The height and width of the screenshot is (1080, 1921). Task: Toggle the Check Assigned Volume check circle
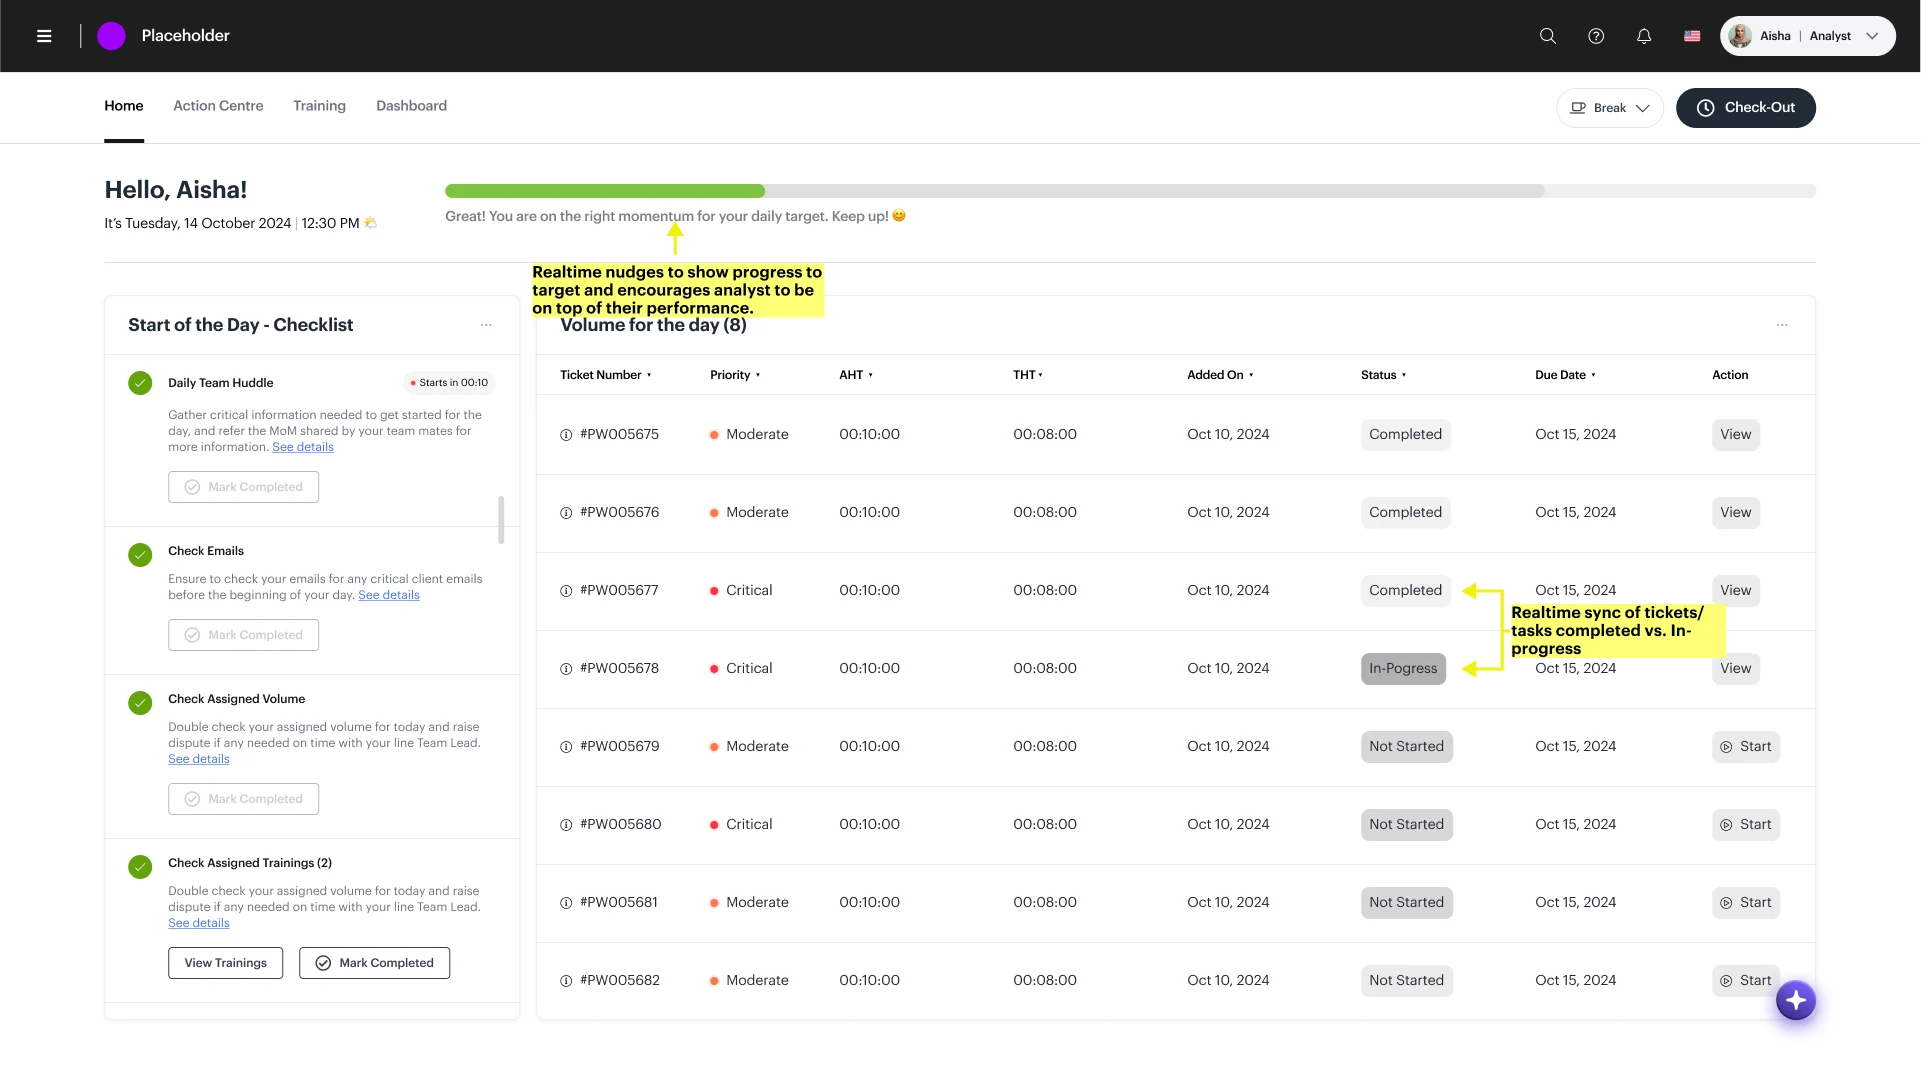(x=140, y=703)
